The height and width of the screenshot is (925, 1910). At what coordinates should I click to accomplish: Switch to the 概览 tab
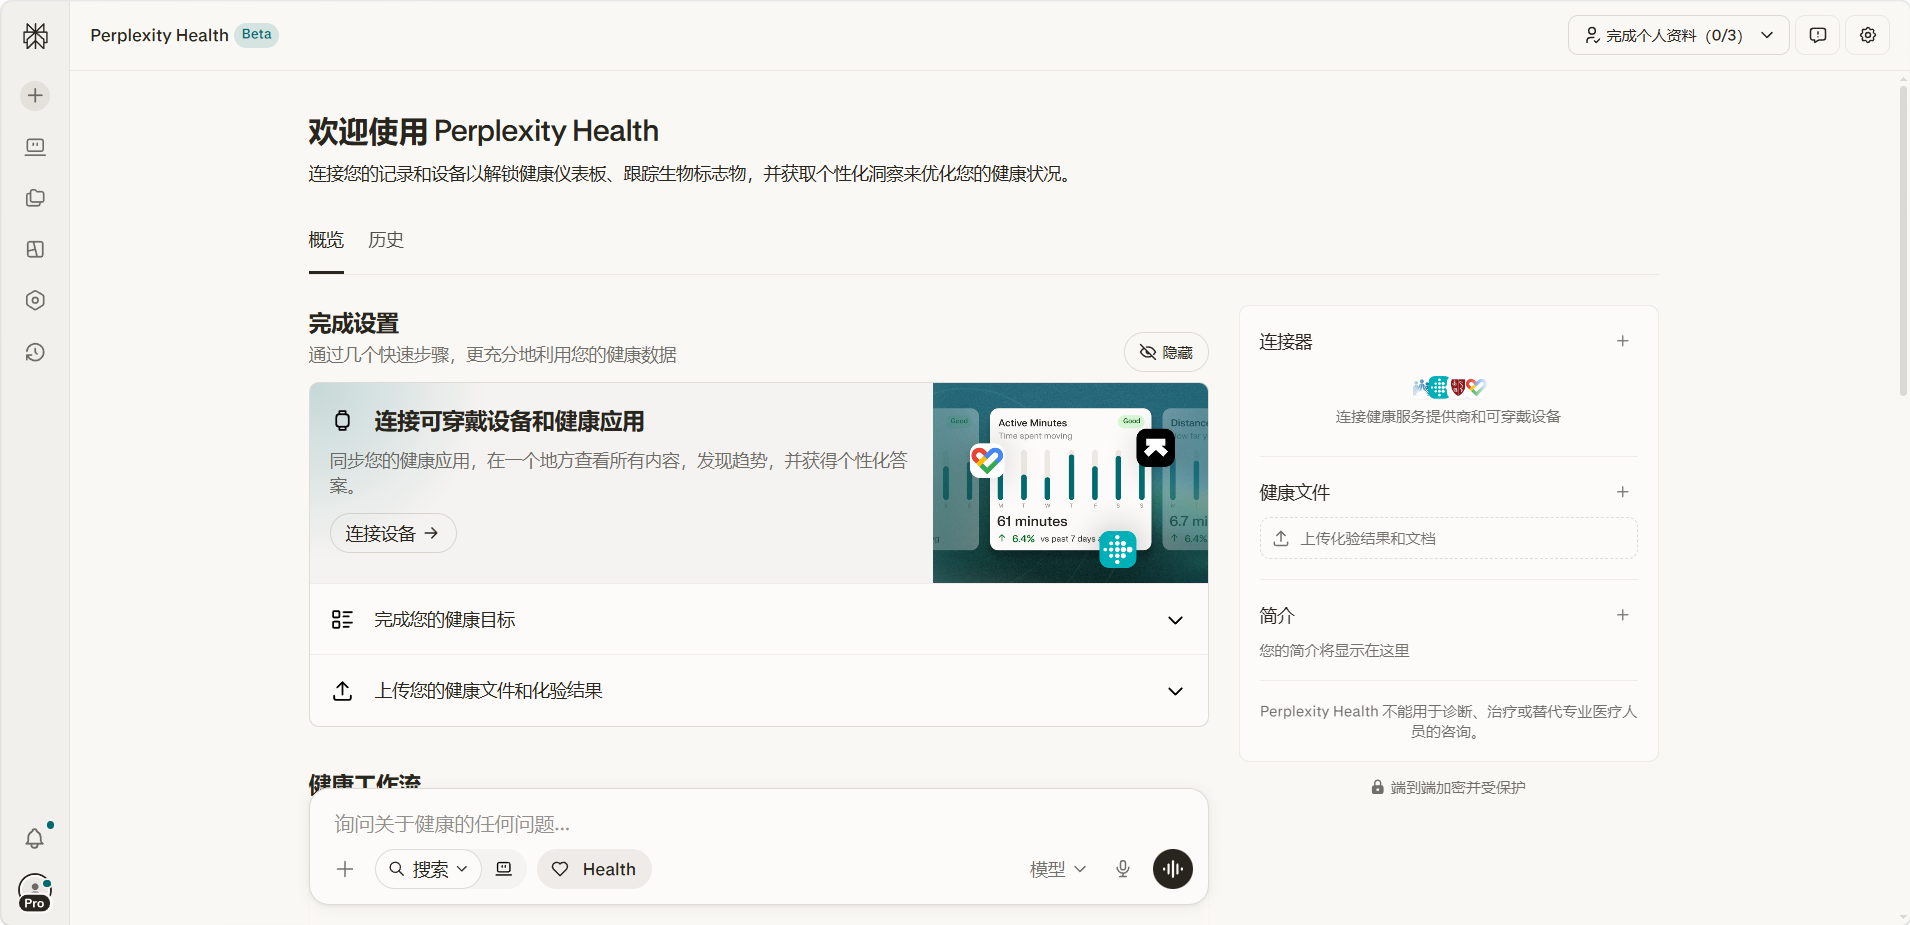coord(326,240)
